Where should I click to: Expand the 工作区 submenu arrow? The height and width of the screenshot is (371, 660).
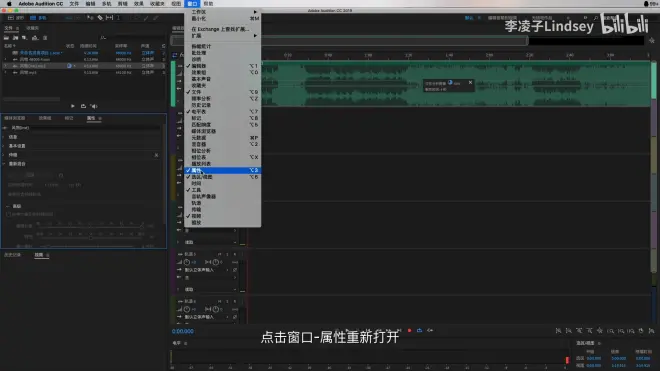point(255,12)
